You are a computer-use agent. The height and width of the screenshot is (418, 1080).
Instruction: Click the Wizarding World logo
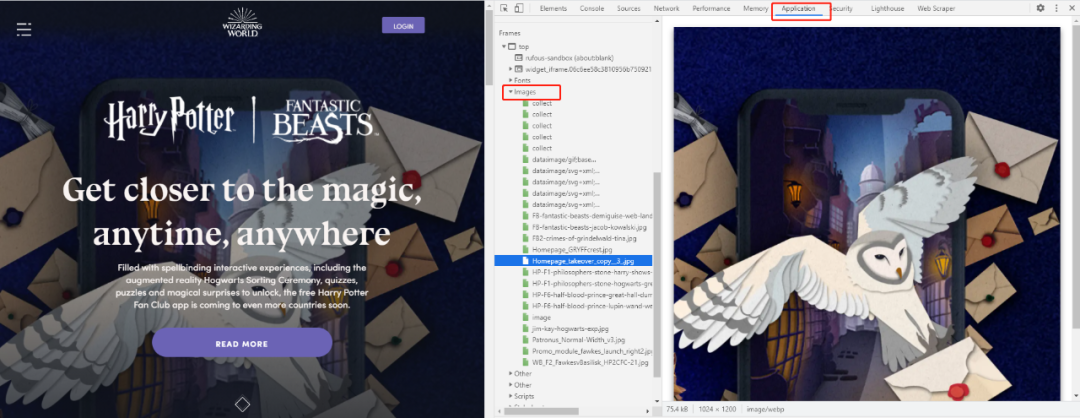[242, 23]
